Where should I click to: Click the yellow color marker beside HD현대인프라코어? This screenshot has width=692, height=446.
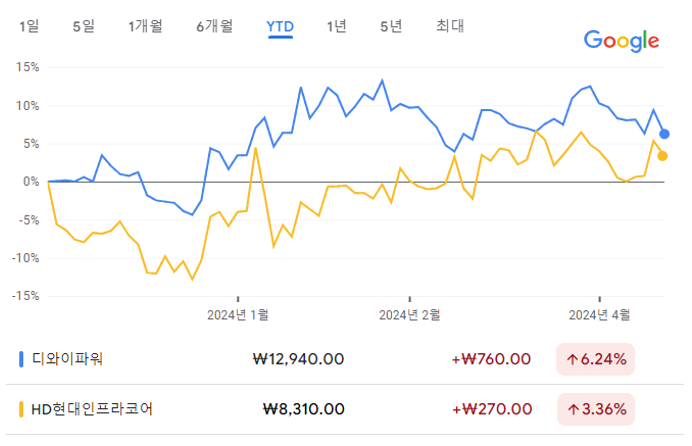[21, 409]
